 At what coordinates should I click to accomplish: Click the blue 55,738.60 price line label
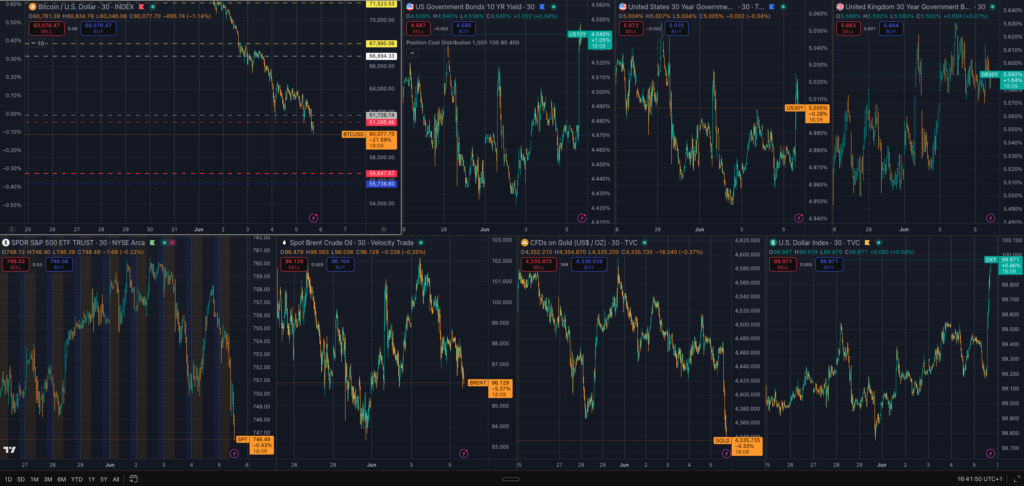(383, 184)
